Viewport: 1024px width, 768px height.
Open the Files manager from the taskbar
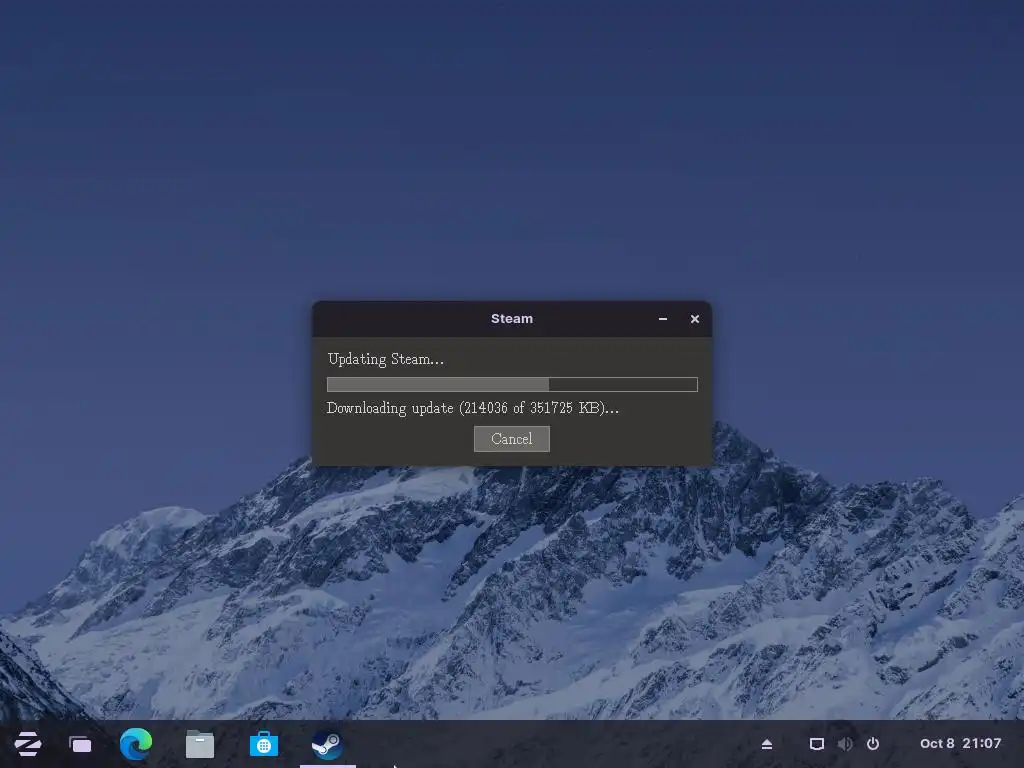pos(200,744)
